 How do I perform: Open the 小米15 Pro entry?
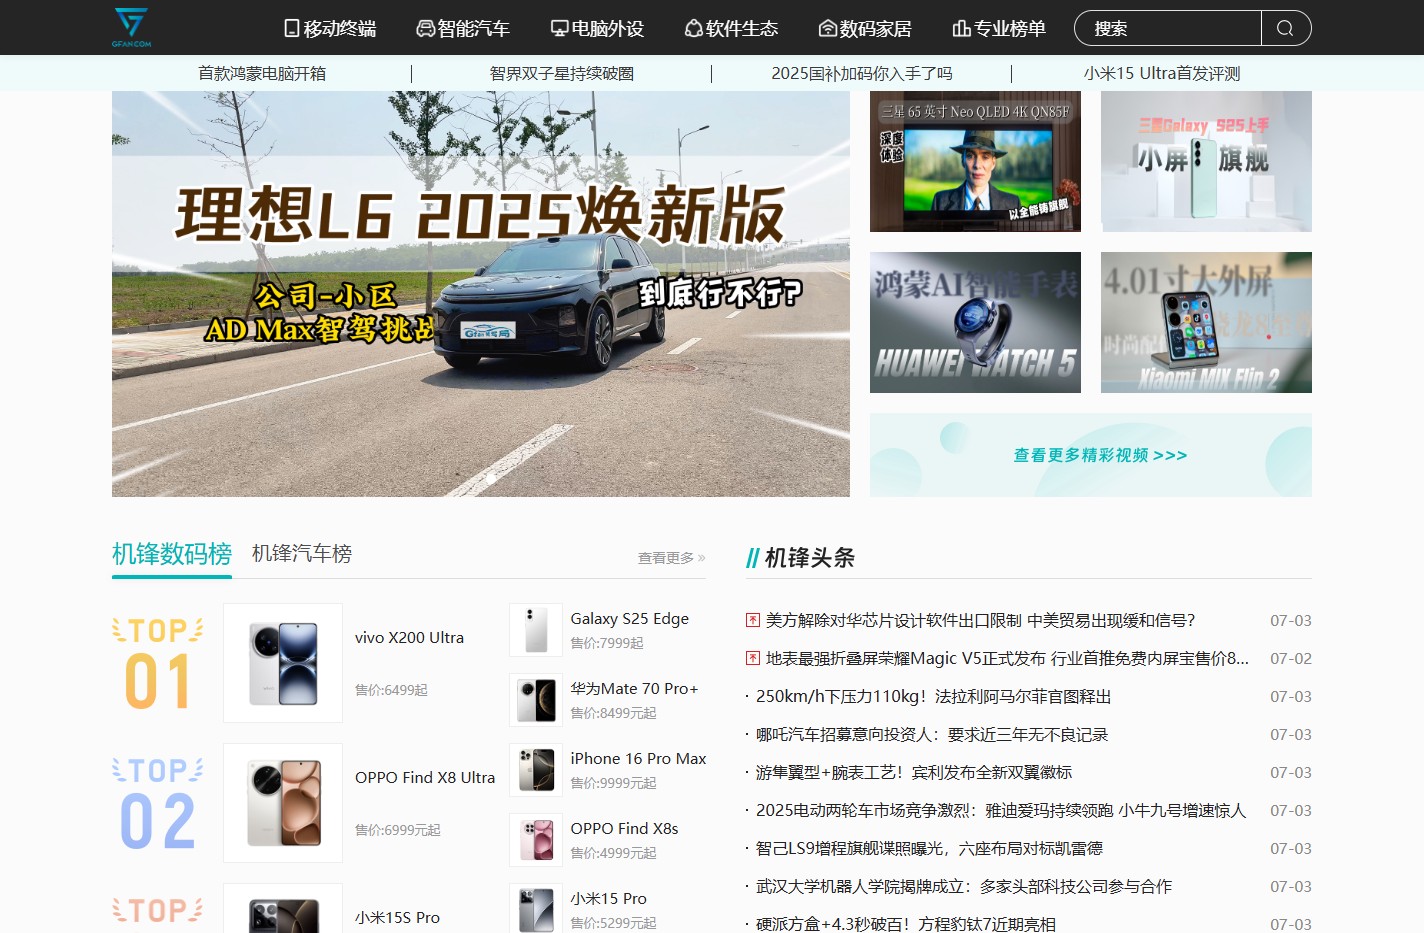[609, 898]
